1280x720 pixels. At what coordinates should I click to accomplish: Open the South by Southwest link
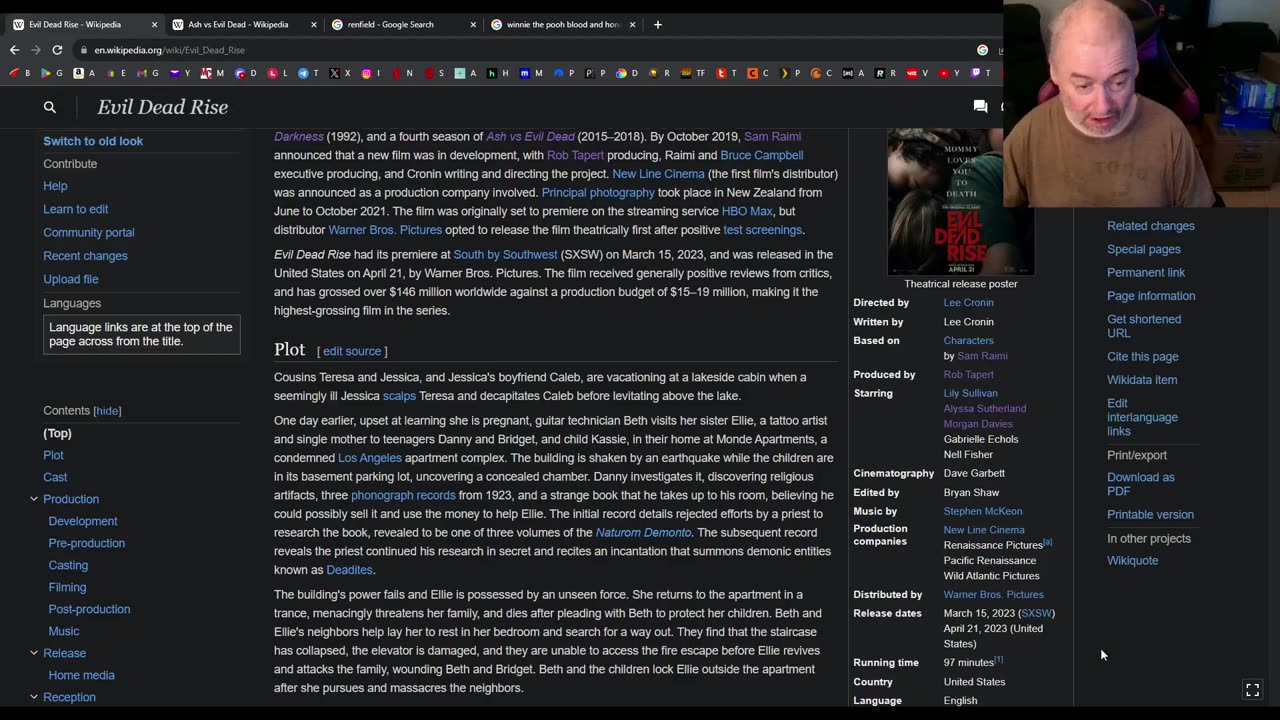click(505, 255)
